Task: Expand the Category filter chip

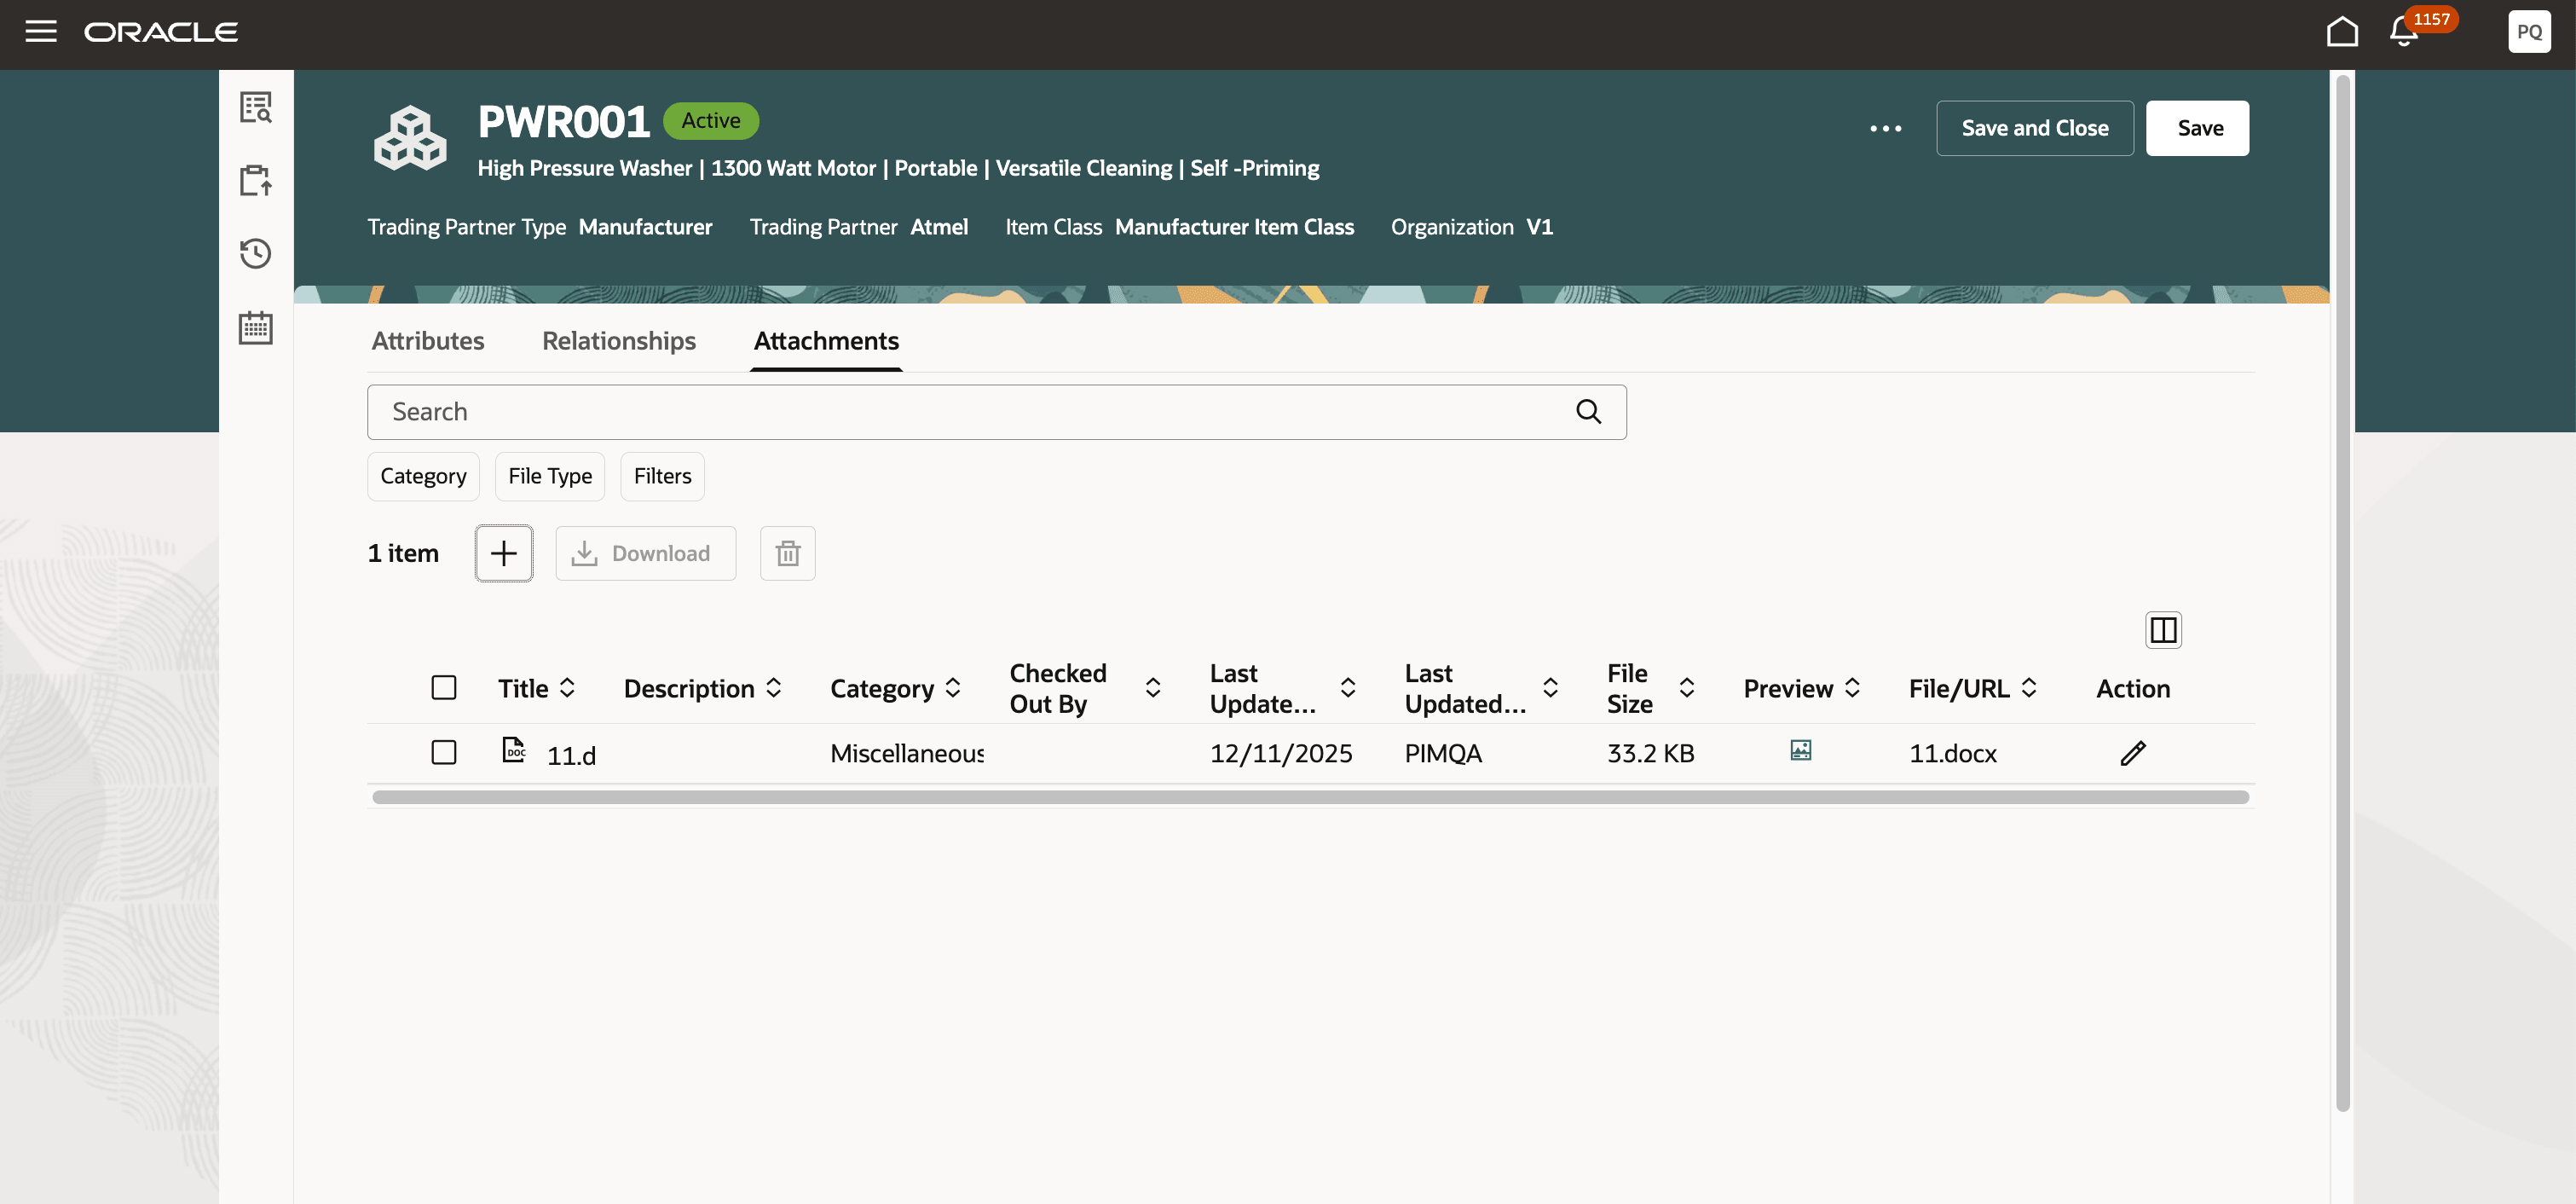Action: click(x=423, y=476)
